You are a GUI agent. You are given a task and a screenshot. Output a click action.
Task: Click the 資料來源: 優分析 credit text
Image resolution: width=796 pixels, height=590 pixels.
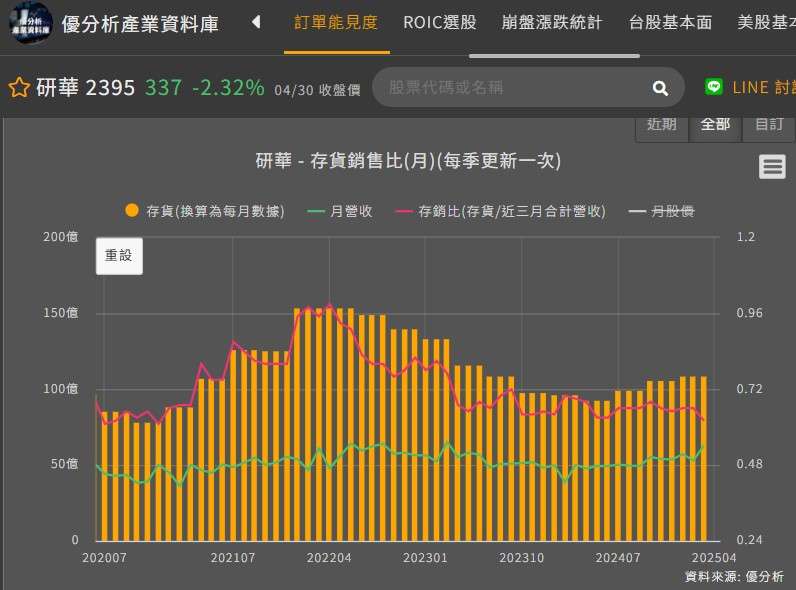tap(734, 577)
